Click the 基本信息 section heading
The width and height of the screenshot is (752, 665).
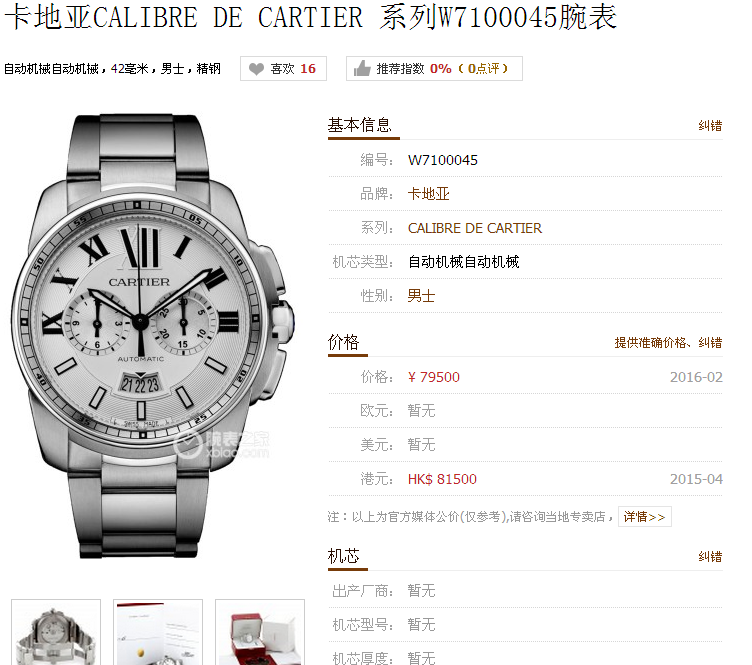click(360, 125)
